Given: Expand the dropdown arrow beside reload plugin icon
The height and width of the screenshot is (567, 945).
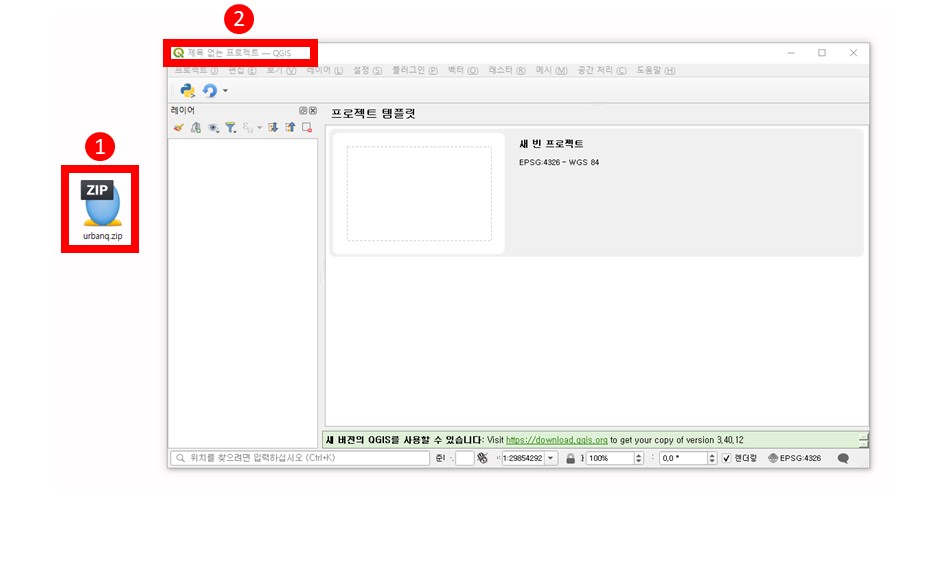Looking at the screenshot, I should (225, 91).
